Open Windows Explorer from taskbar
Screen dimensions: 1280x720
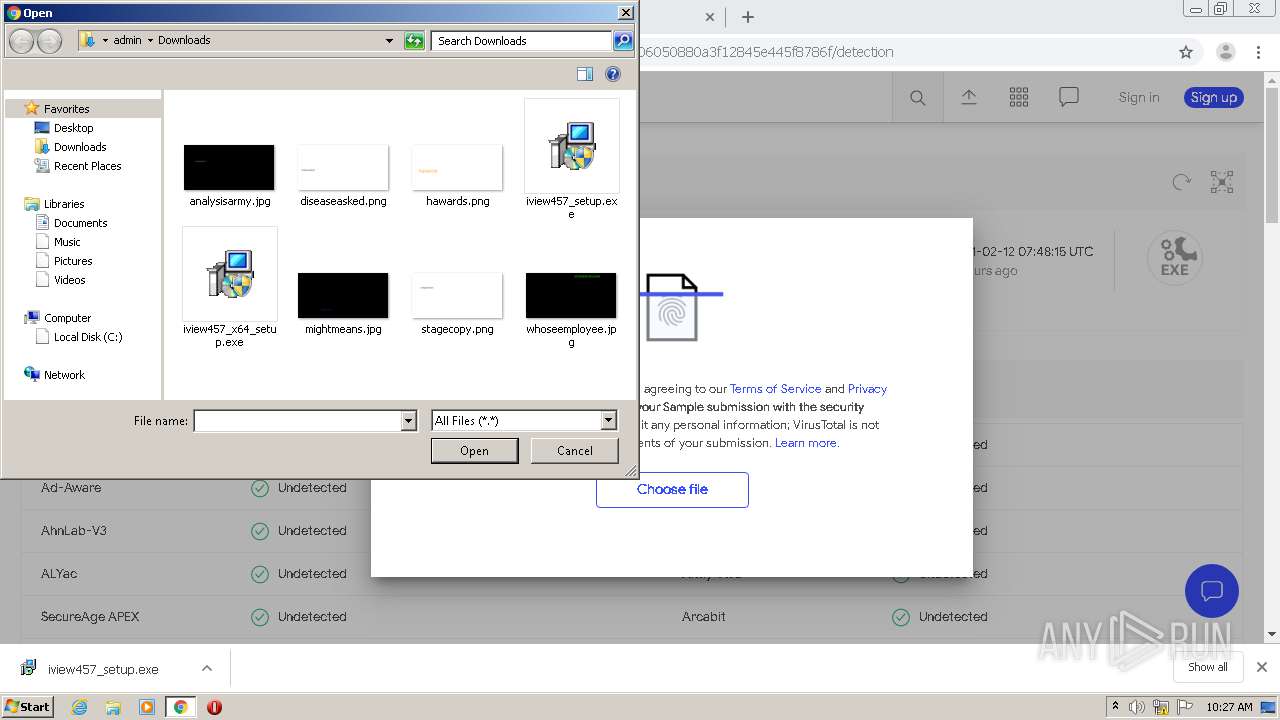113,707
